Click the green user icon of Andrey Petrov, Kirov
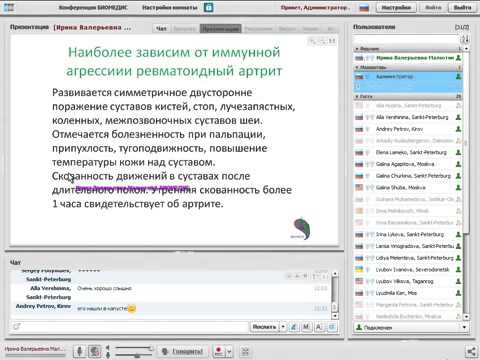 (x=458, y=129)
